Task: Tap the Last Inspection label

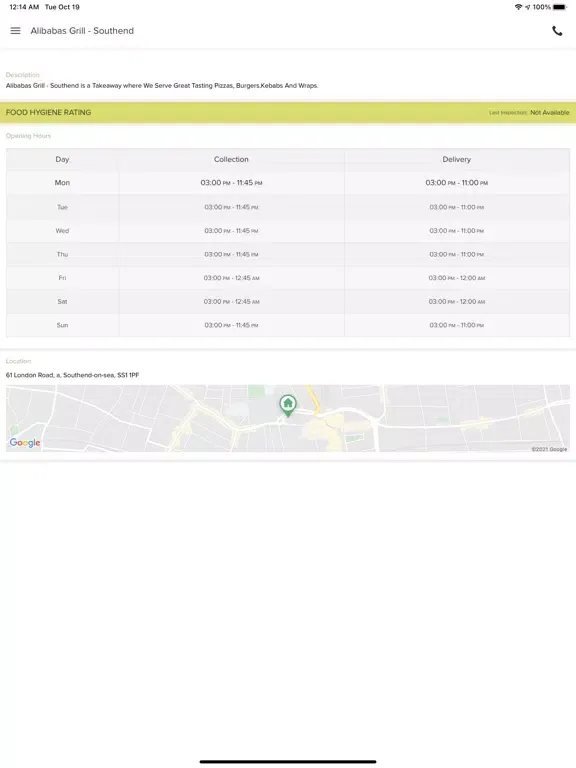Action: point(508,113)
